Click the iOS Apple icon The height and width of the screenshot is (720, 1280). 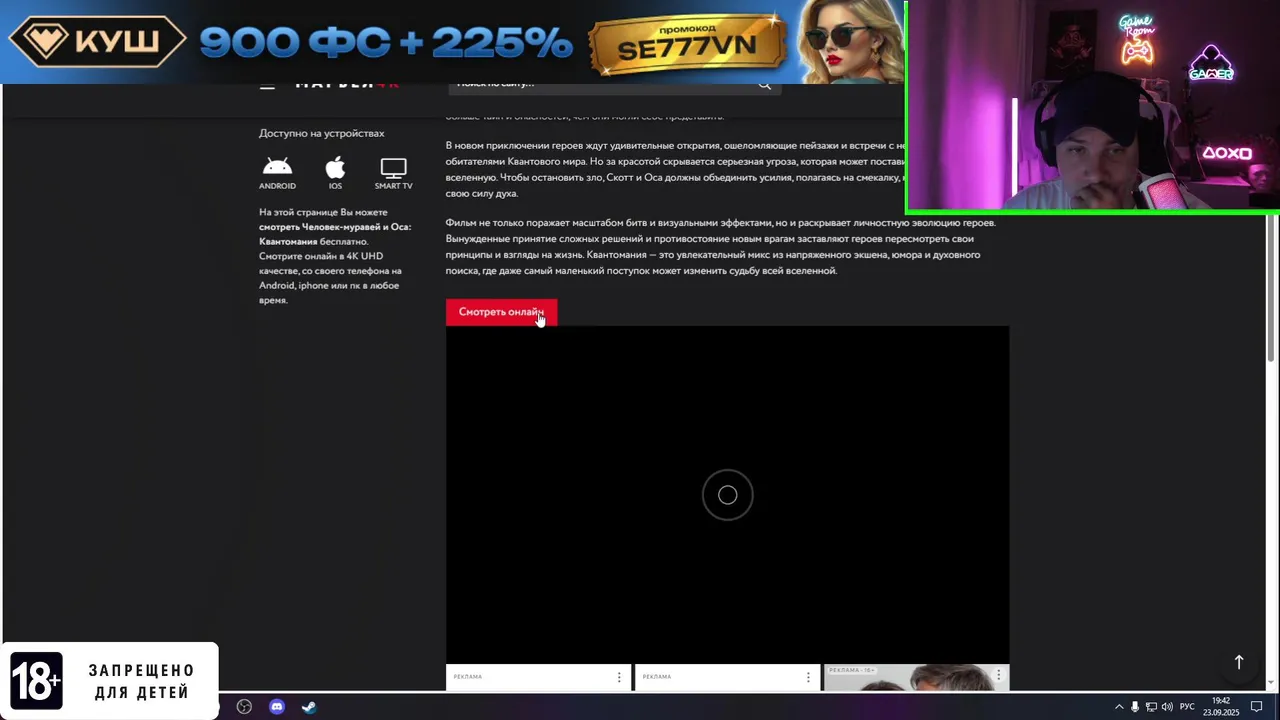click(x=335, y=167)
